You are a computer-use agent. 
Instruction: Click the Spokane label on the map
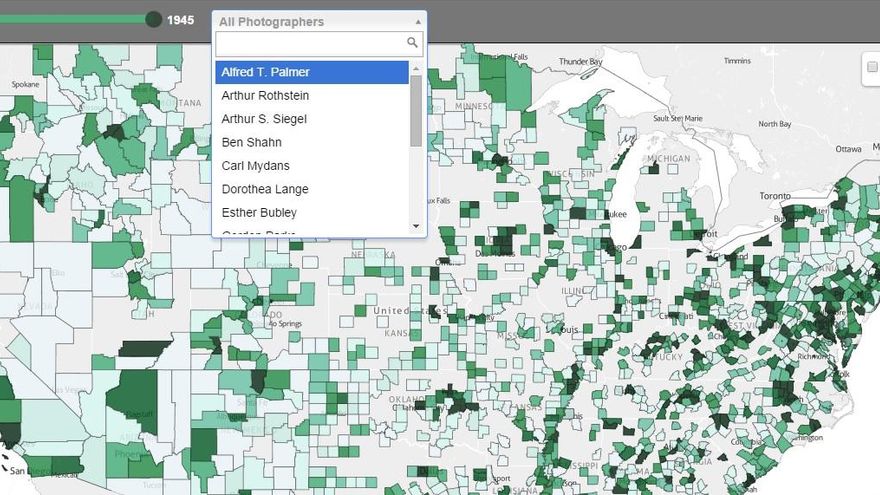coord(25,86)
